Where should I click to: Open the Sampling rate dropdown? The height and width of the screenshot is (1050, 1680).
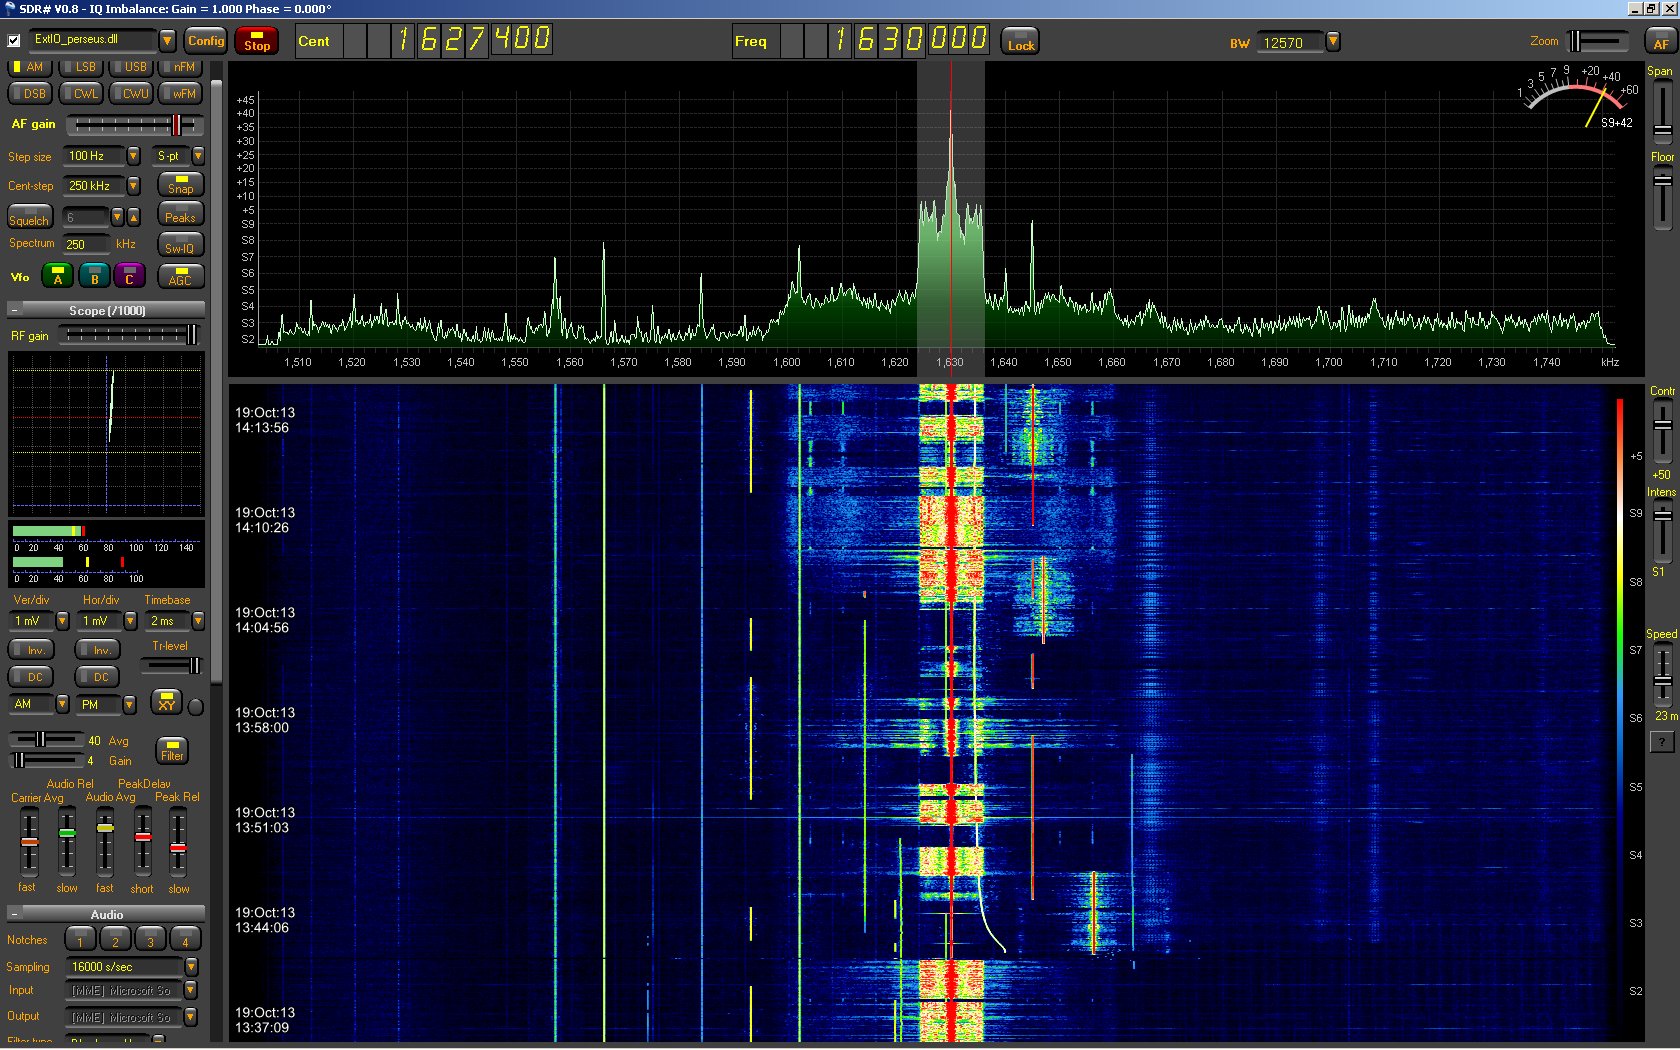(x=191, y=967)
